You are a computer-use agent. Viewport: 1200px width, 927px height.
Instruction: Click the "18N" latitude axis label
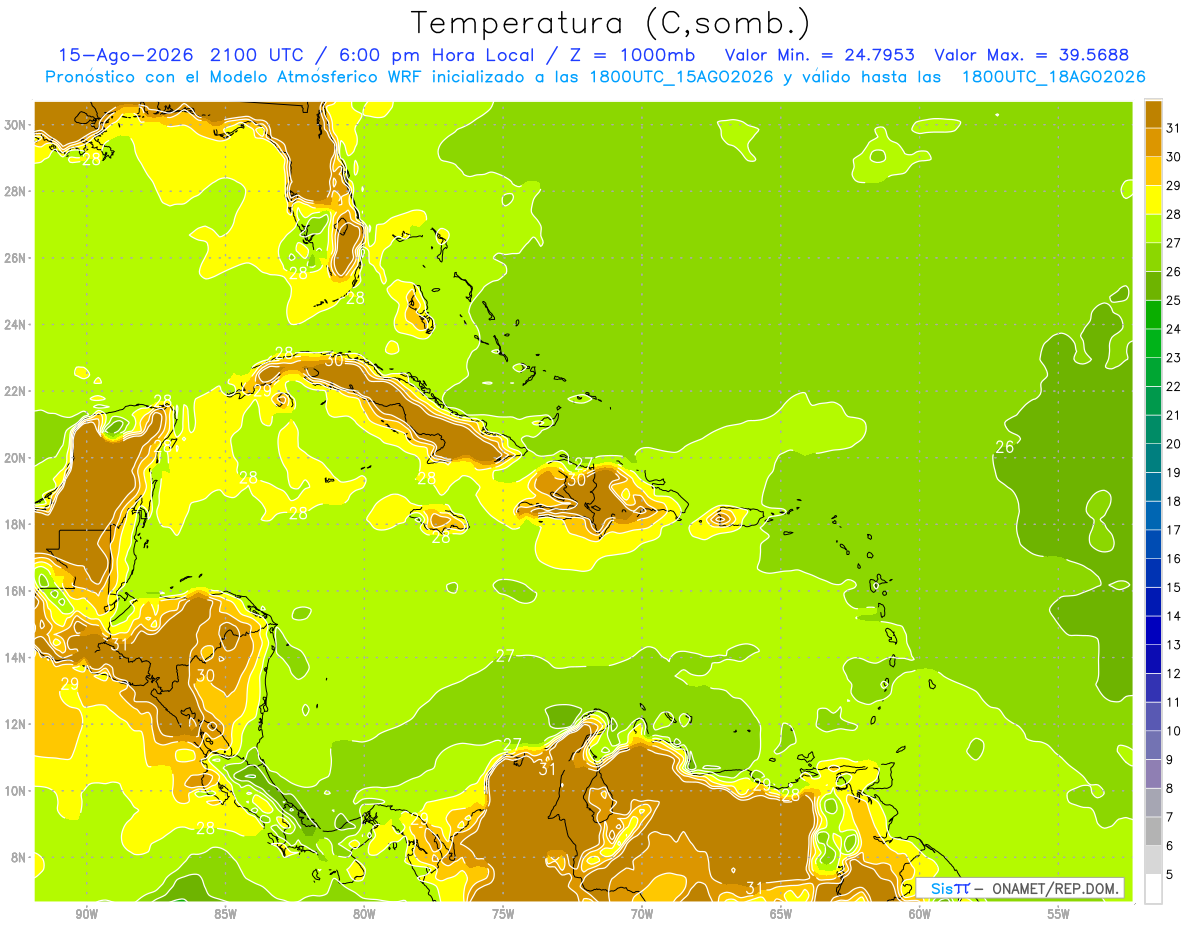pyautogui.click(x=17, y=524)
